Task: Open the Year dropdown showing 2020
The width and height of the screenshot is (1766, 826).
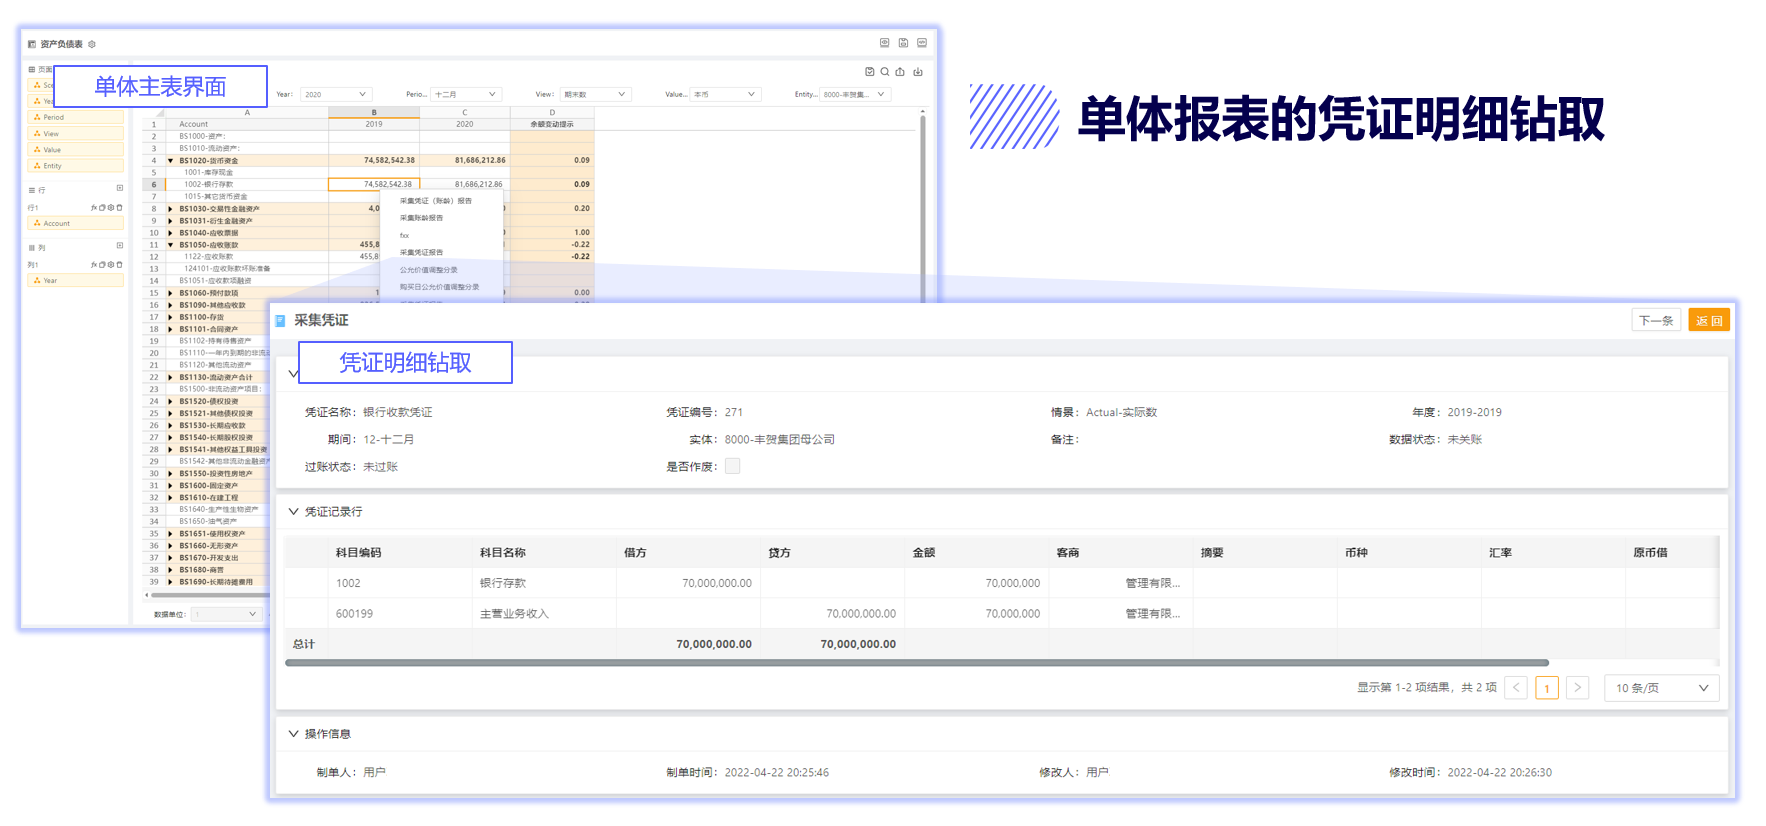Action: point(336,95)
